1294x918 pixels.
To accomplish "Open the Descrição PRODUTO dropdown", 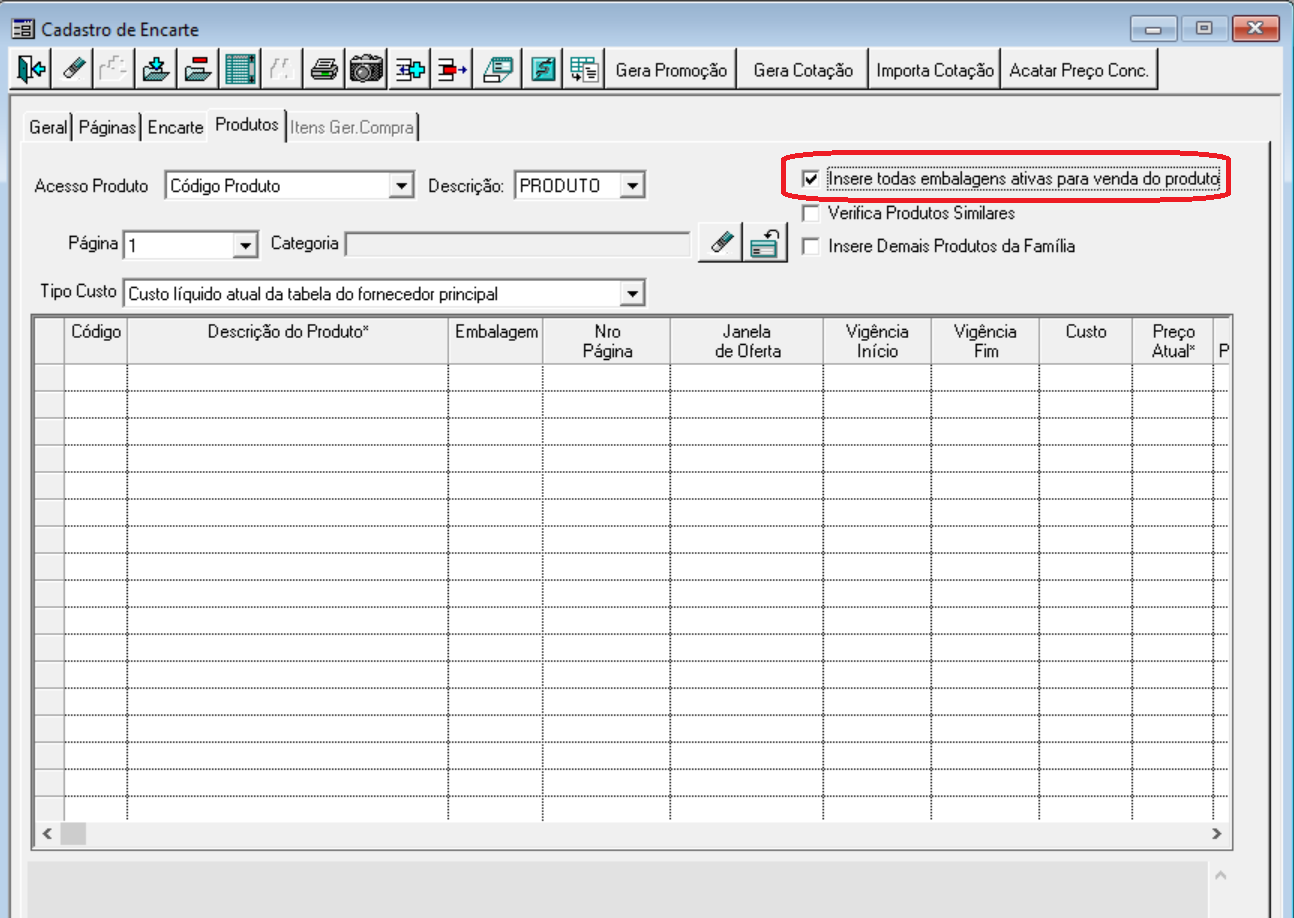I will tap(632, 186).
